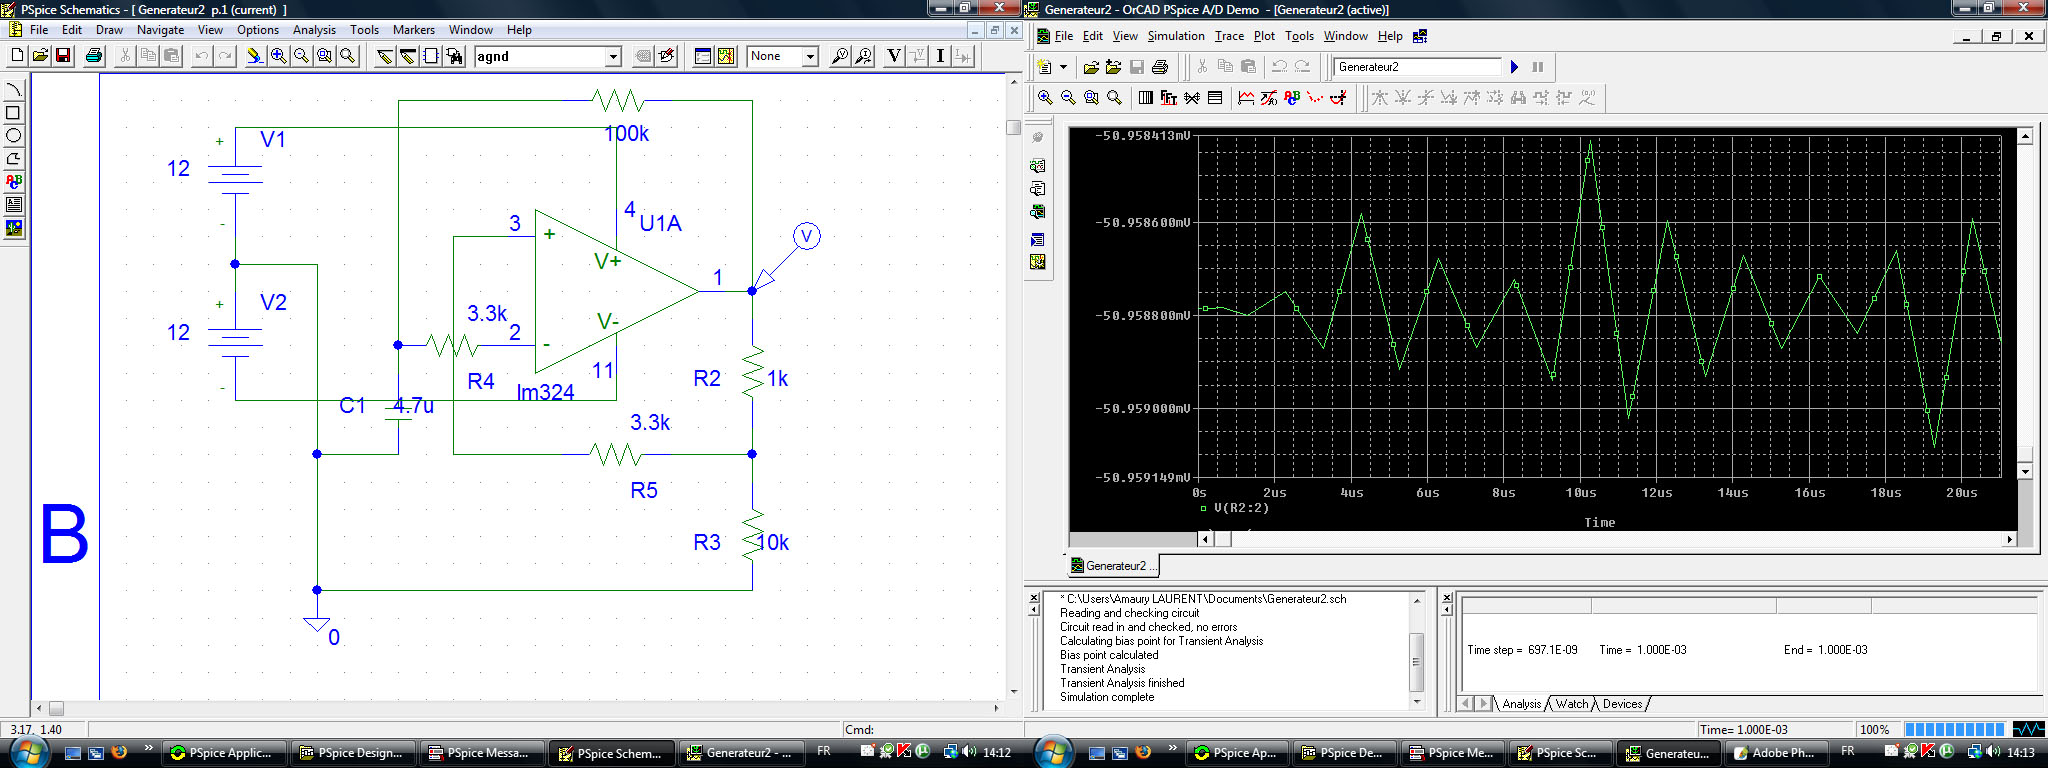This screenshot has width=2048, height=768.
Task: Open PSpice Design Manager from taskbar
Action: pyautogui.click(x=352, y=753)
